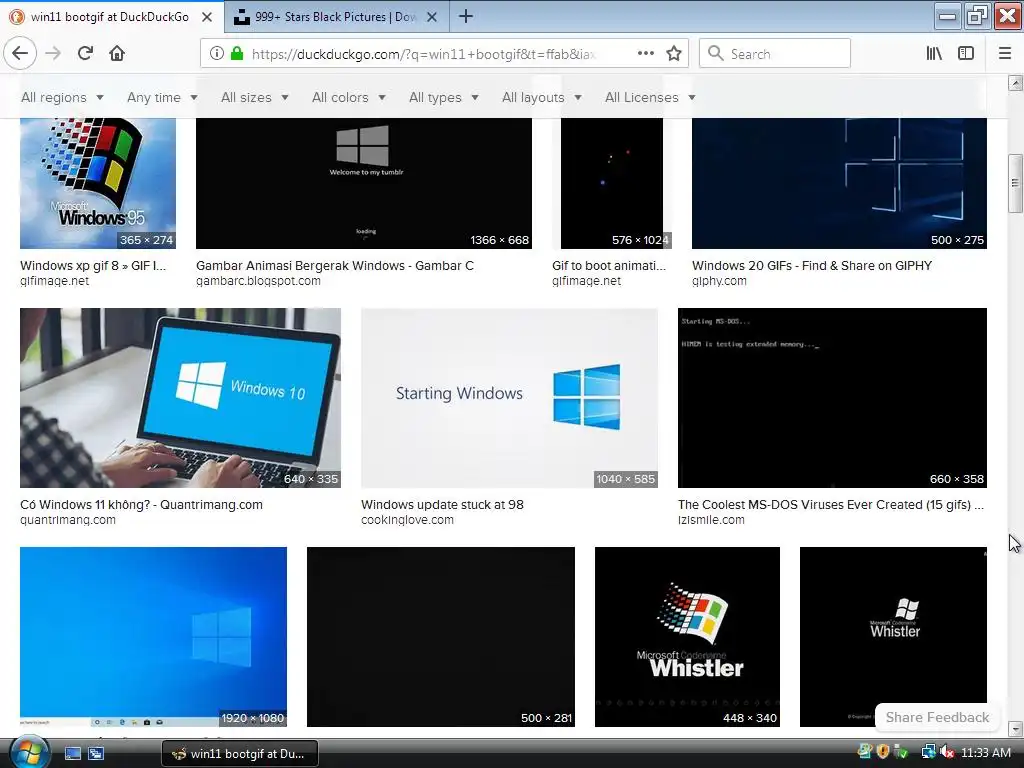This screenshot has width=1024, height=768.
Task: Click Windows 20 GIFs GIPHY title
Action: [812, 266]
